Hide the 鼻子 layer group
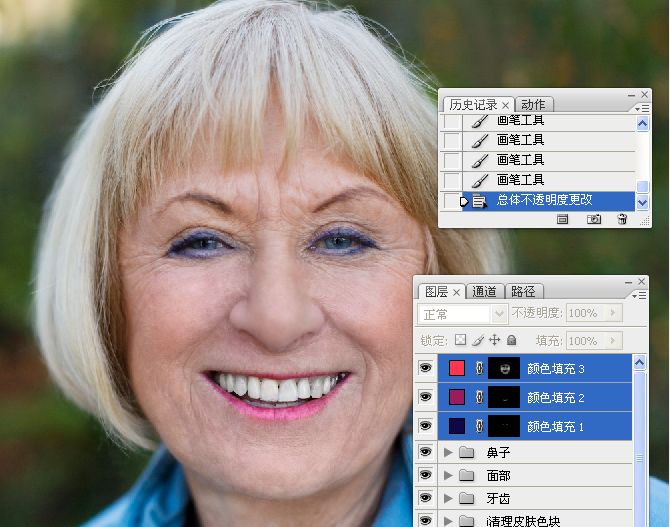This screenshot has height=527, width=670. coord(425,452)
